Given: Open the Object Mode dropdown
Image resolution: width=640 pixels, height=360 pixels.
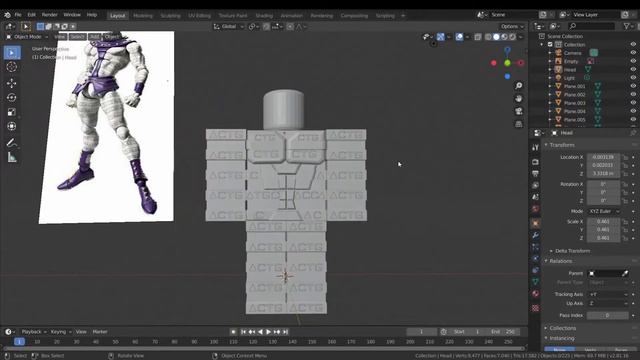Looking at the screenshot, I should click(x=27, y=37).
